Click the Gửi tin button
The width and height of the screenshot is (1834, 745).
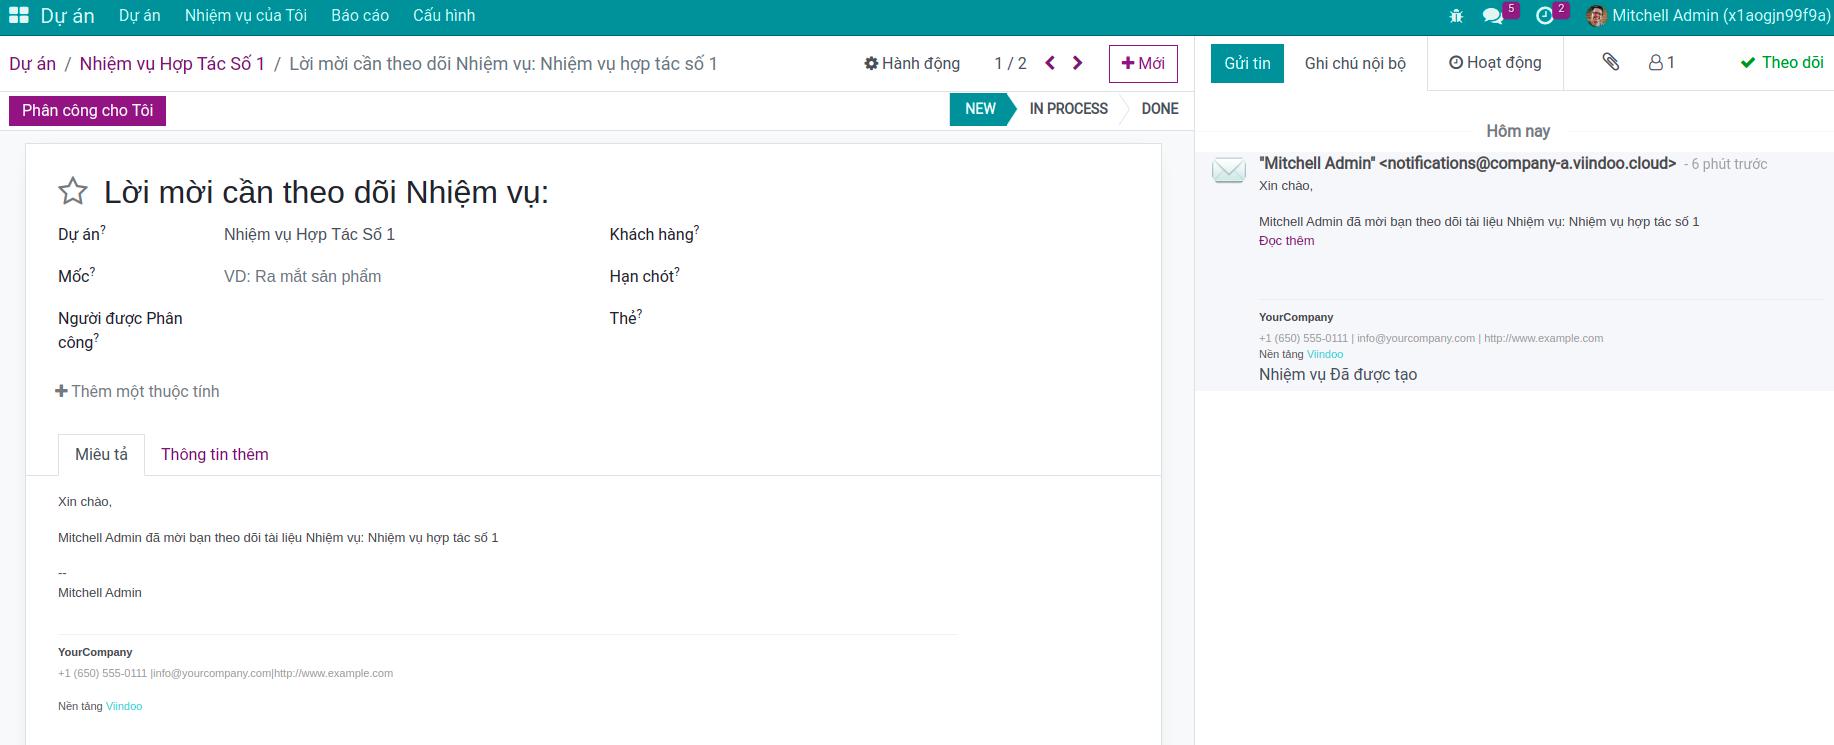[x=1247, y=63]
